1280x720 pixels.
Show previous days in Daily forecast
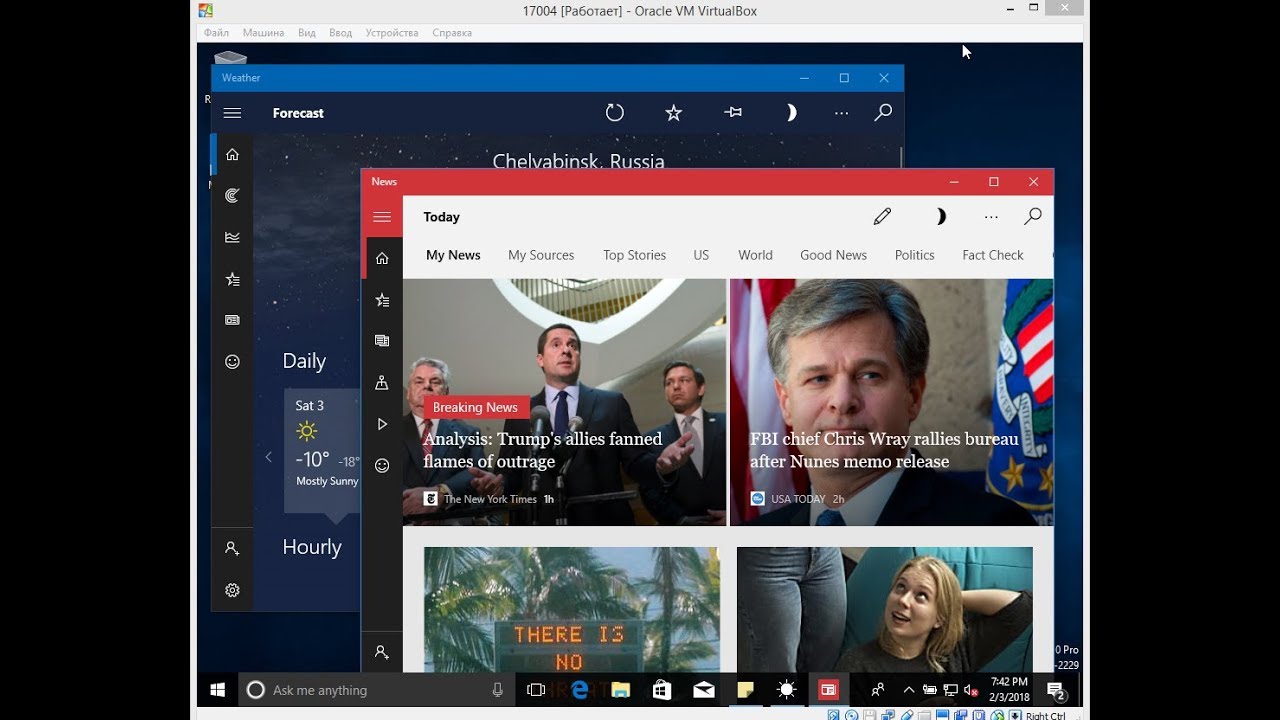(x=268, y=457)
